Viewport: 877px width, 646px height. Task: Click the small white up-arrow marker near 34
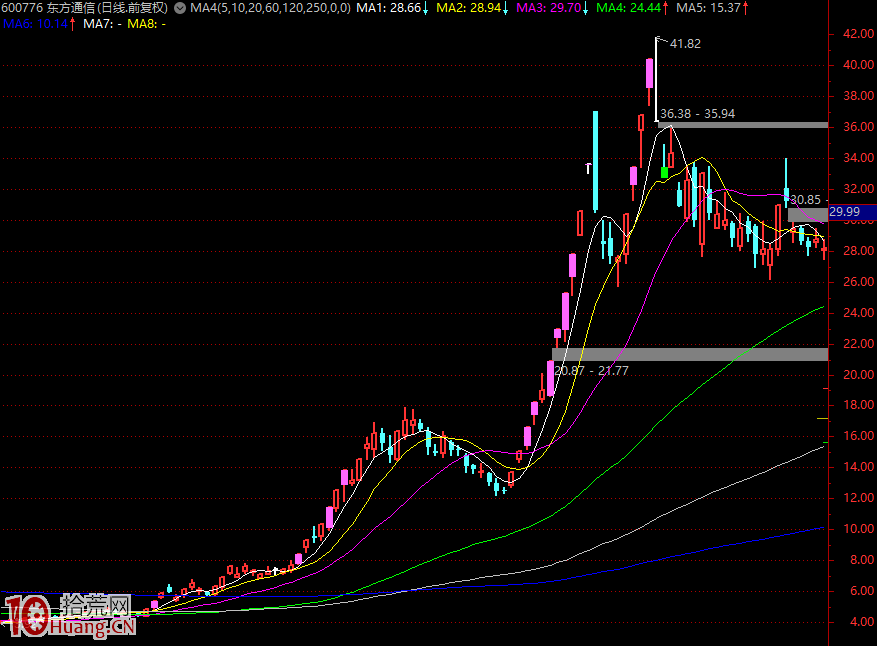pos(589,168)
